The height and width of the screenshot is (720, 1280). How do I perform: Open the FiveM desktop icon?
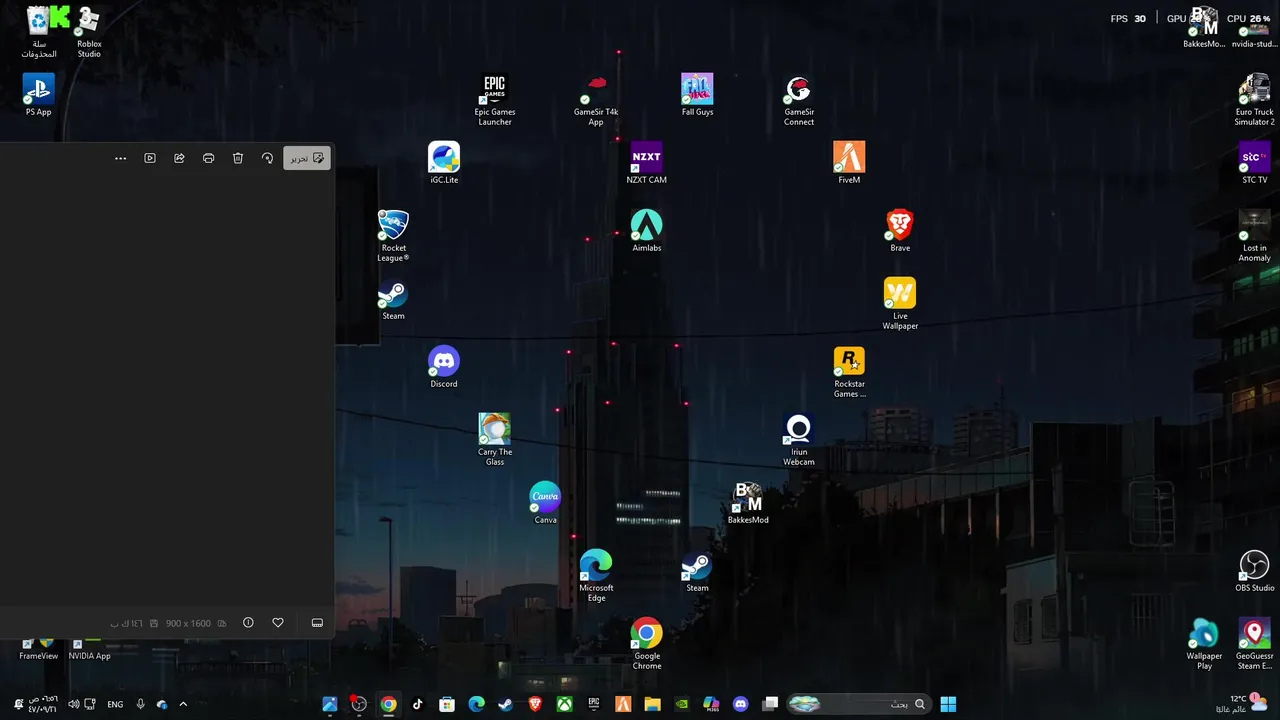click(849, 163)
